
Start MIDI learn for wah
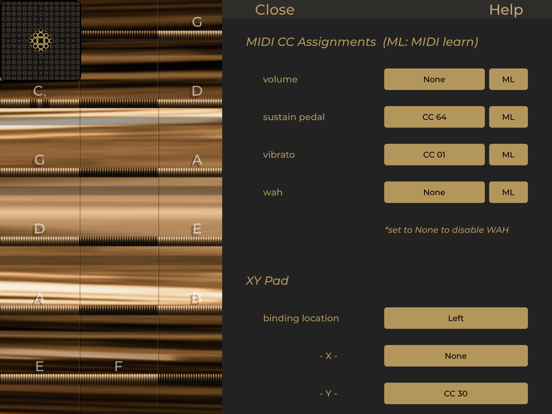pos(508,192)
